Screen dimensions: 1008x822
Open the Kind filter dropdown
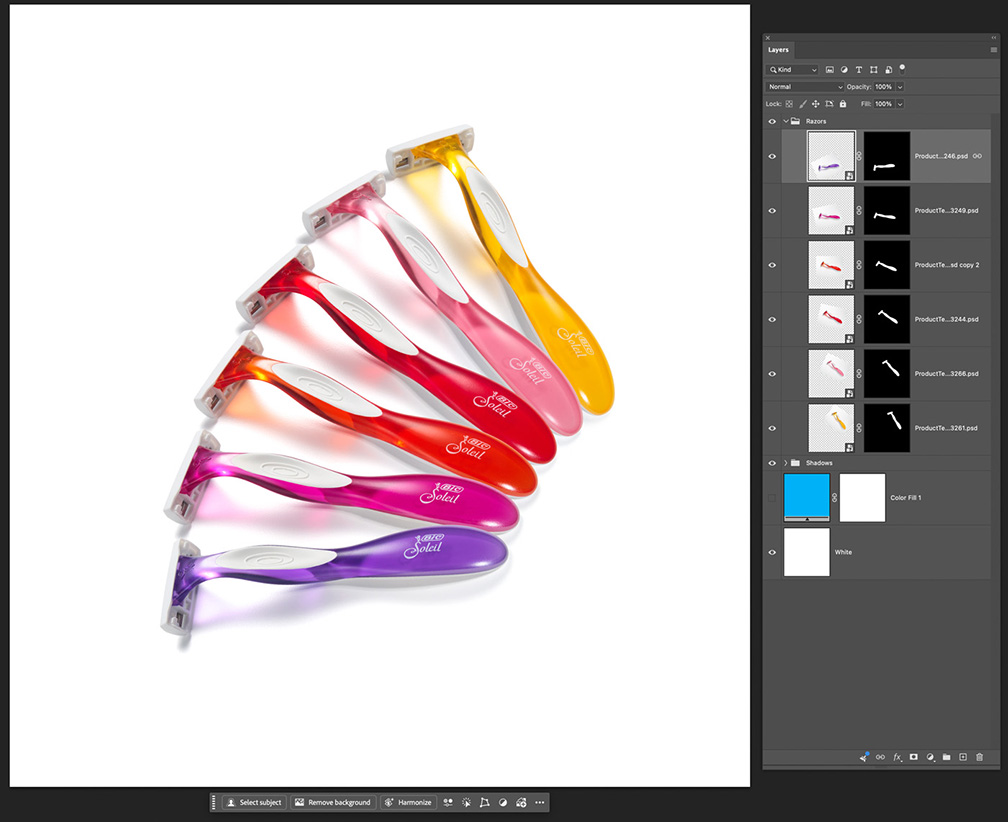[792, 69]
